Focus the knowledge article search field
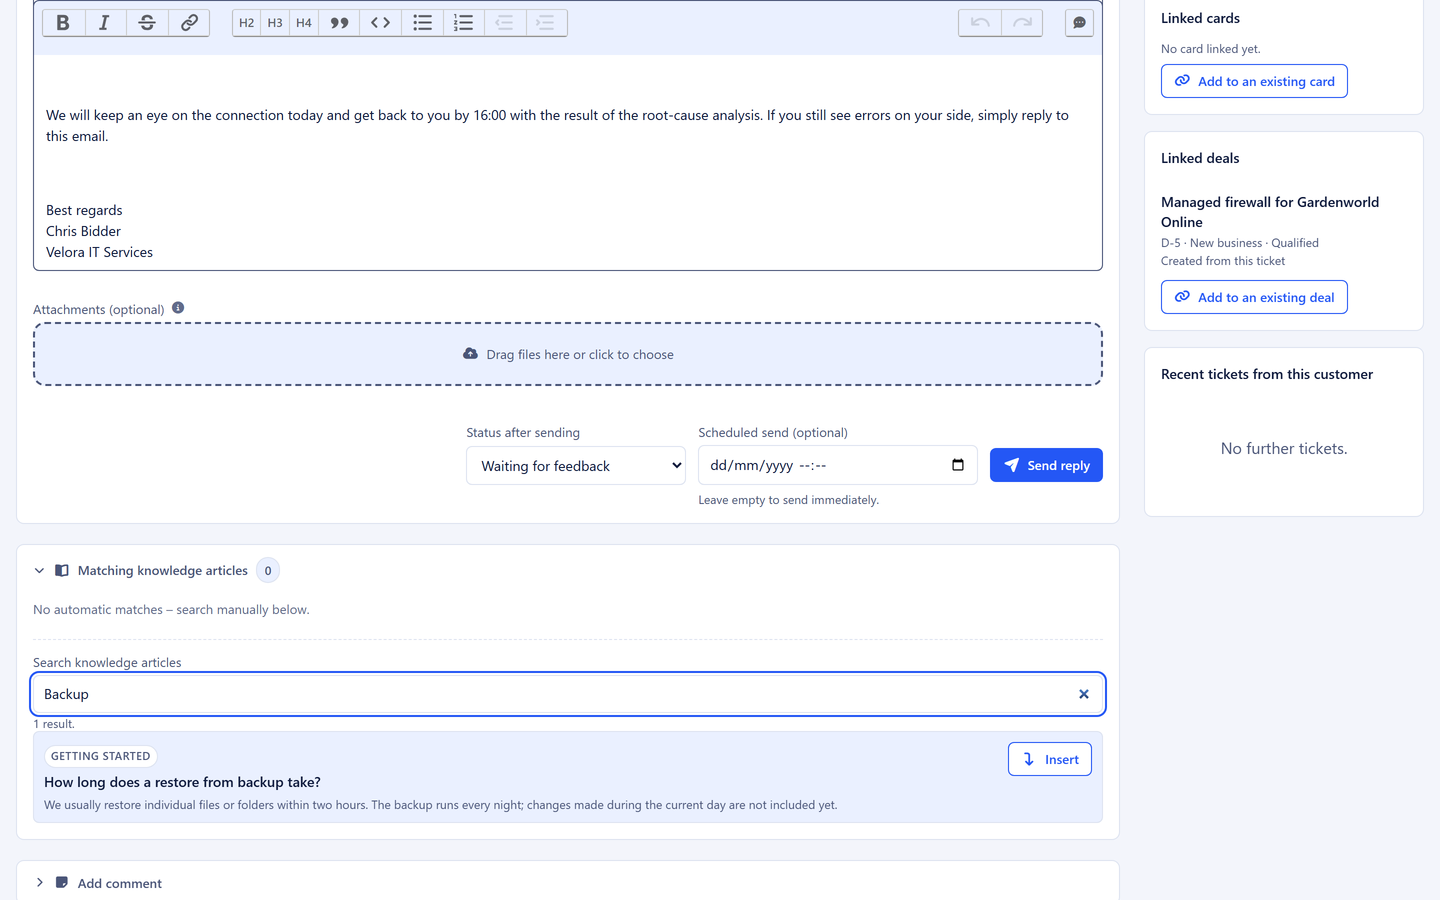This screenshot has width=1440, height=900. tap(568, 694)
